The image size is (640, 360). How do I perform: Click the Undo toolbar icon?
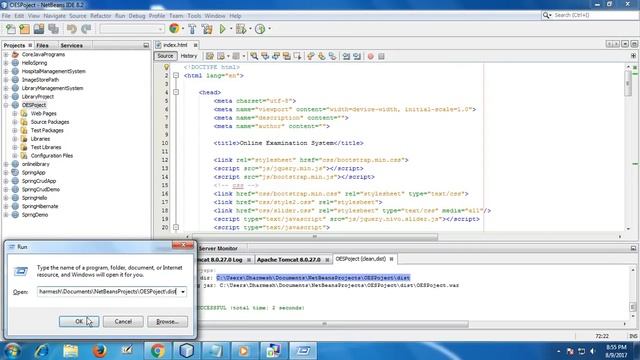[72, 29]
